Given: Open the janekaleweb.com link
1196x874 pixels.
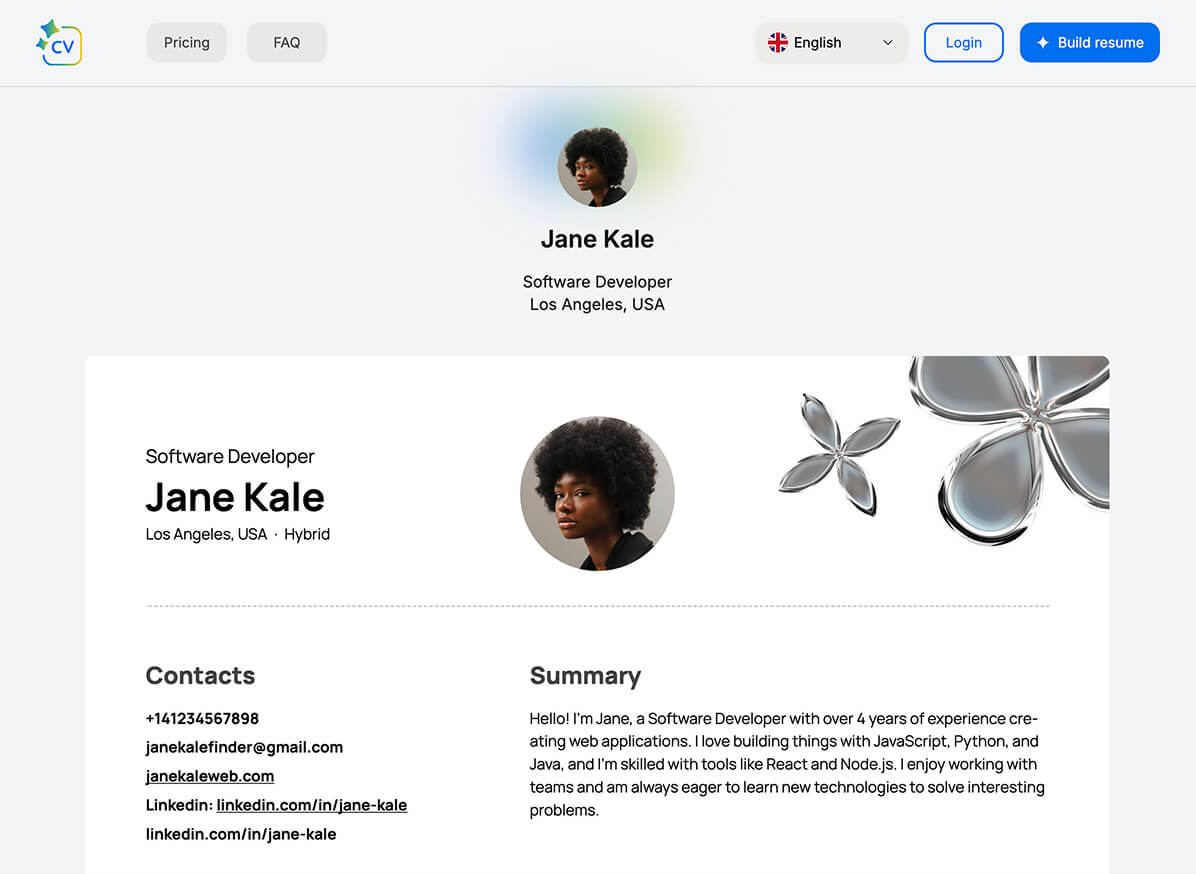Looking at the screenshot, I should pos(210,776).
